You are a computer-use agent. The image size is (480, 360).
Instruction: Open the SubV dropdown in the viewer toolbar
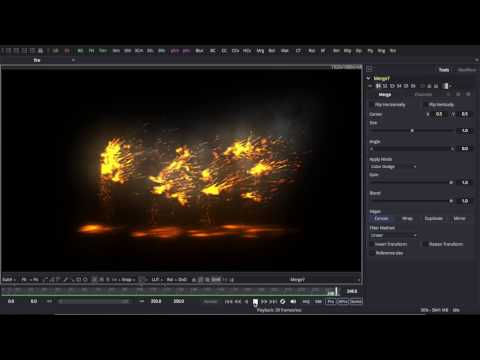9,279
